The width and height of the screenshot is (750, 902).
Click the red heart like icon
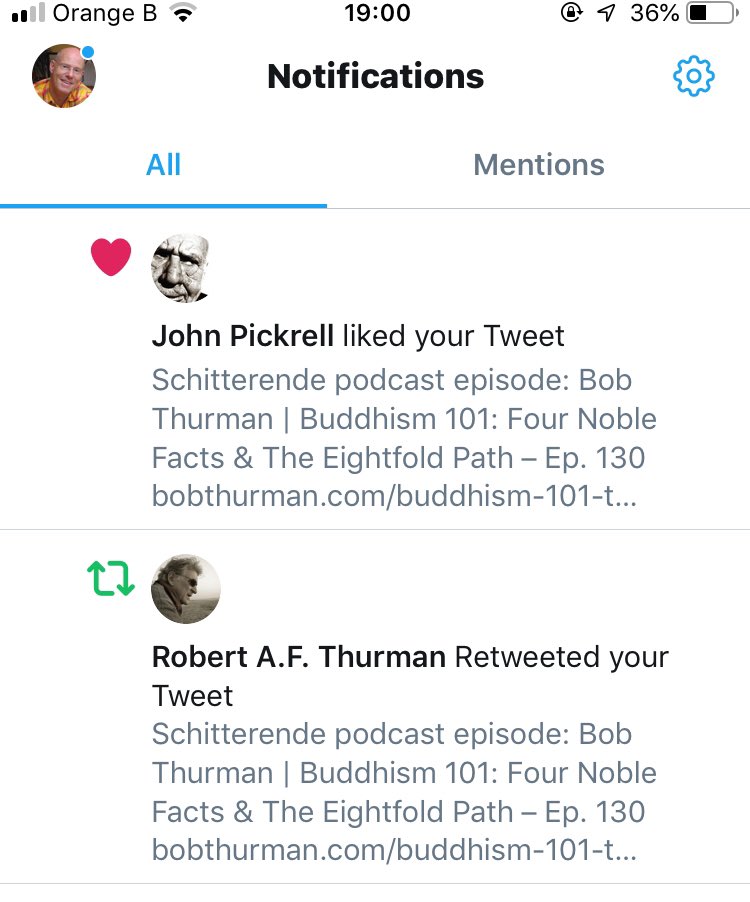click(x=111, y=257)
